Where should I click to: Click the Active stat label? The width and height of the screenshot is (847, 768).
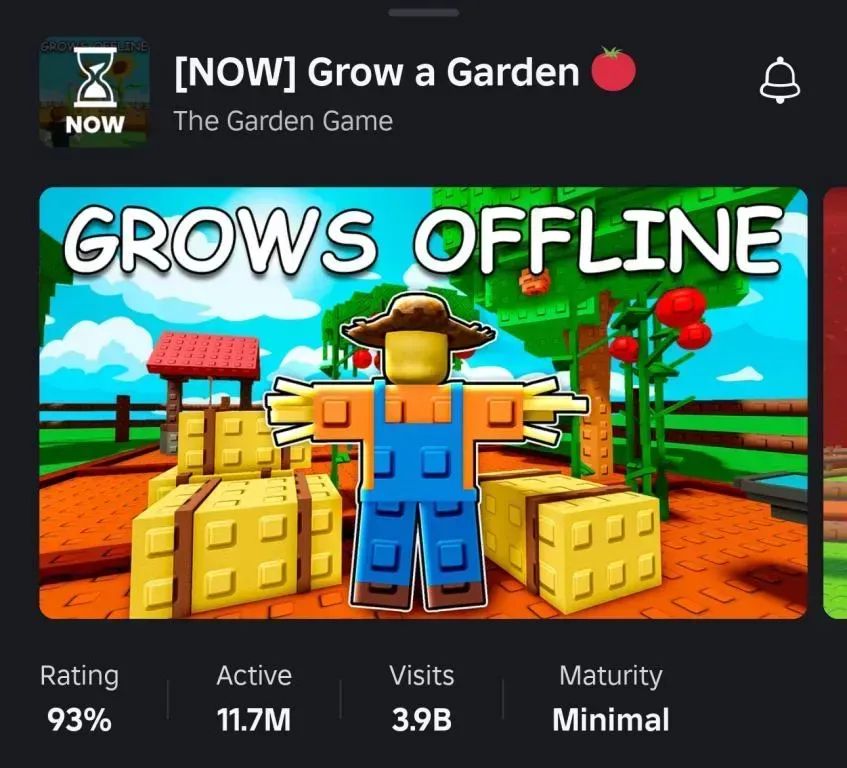coord(254,676)
